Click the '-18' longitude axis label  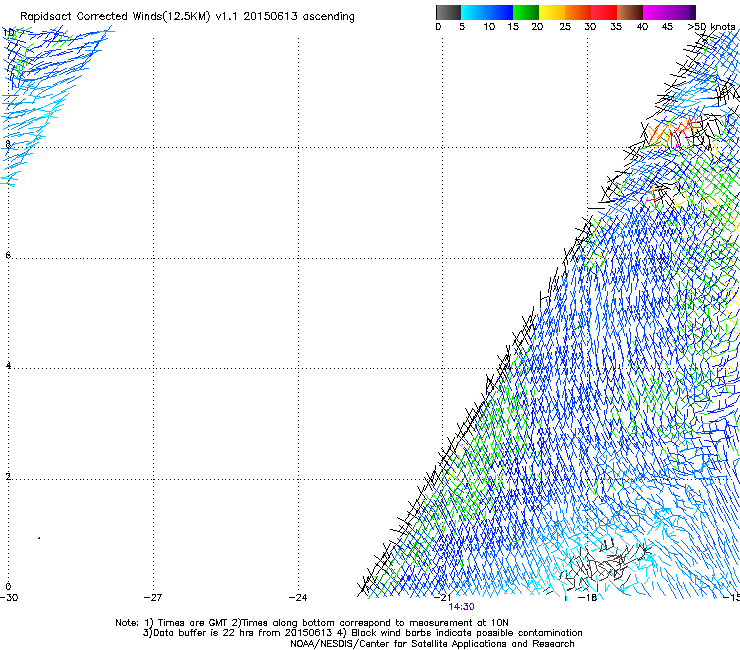pos(588,598)
